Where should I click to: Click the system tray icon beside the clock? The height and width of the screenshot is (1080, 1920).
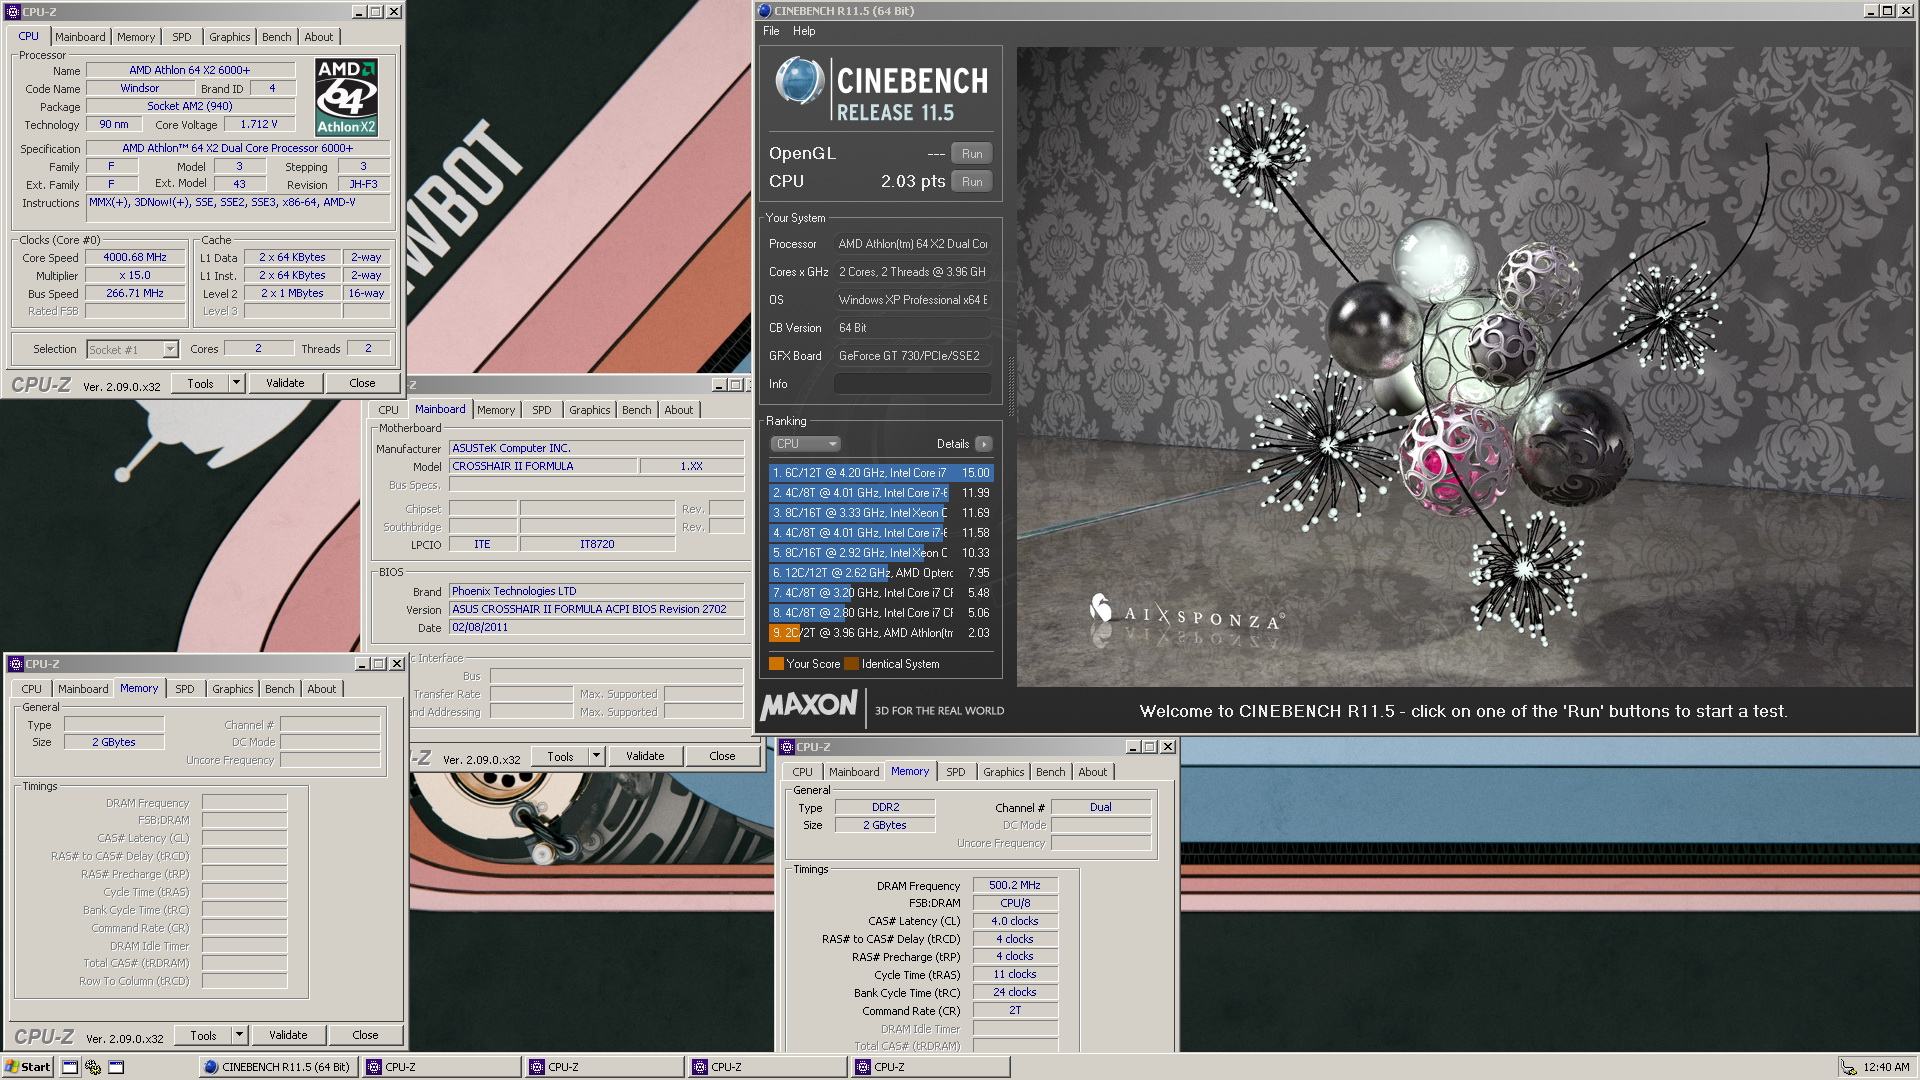click(1849, 1067)
